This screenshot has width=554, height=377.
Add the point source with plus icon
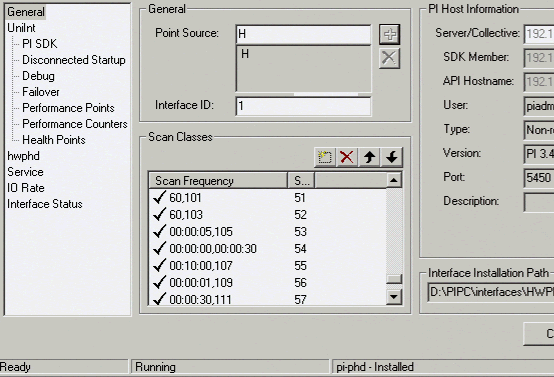[x=389, y=34]
